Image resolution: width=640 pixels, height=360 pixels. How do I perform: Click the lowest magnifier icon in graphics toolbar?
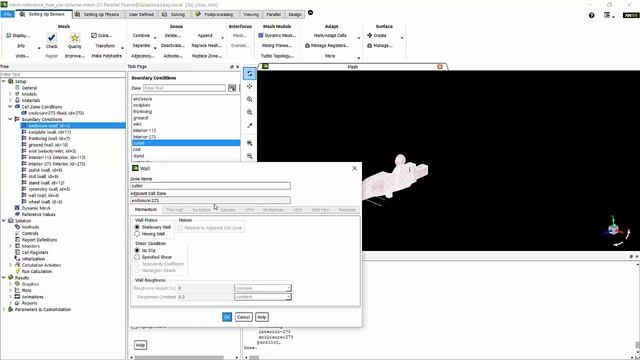(x=249, y=156)
